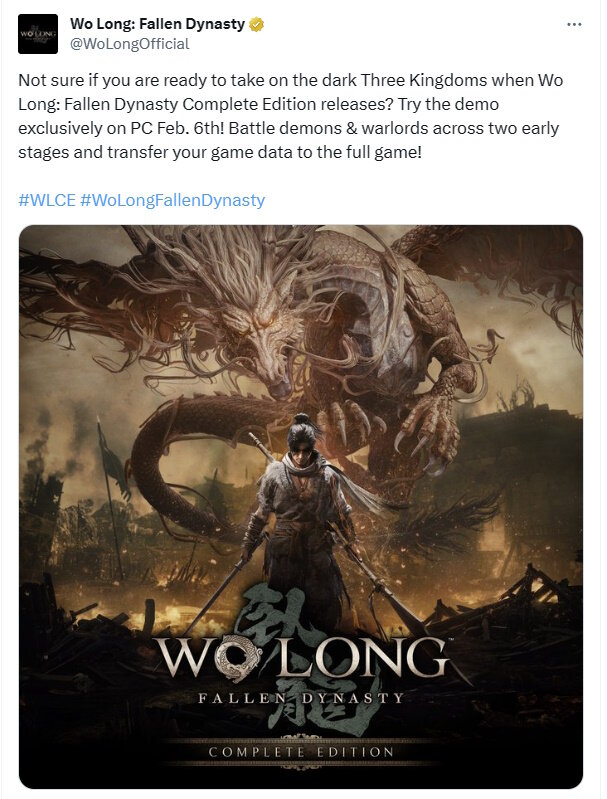The width and height of the screenshot is (607, 799).
Task: Visit the @WoLongOfficial handle
Action: 129,44
